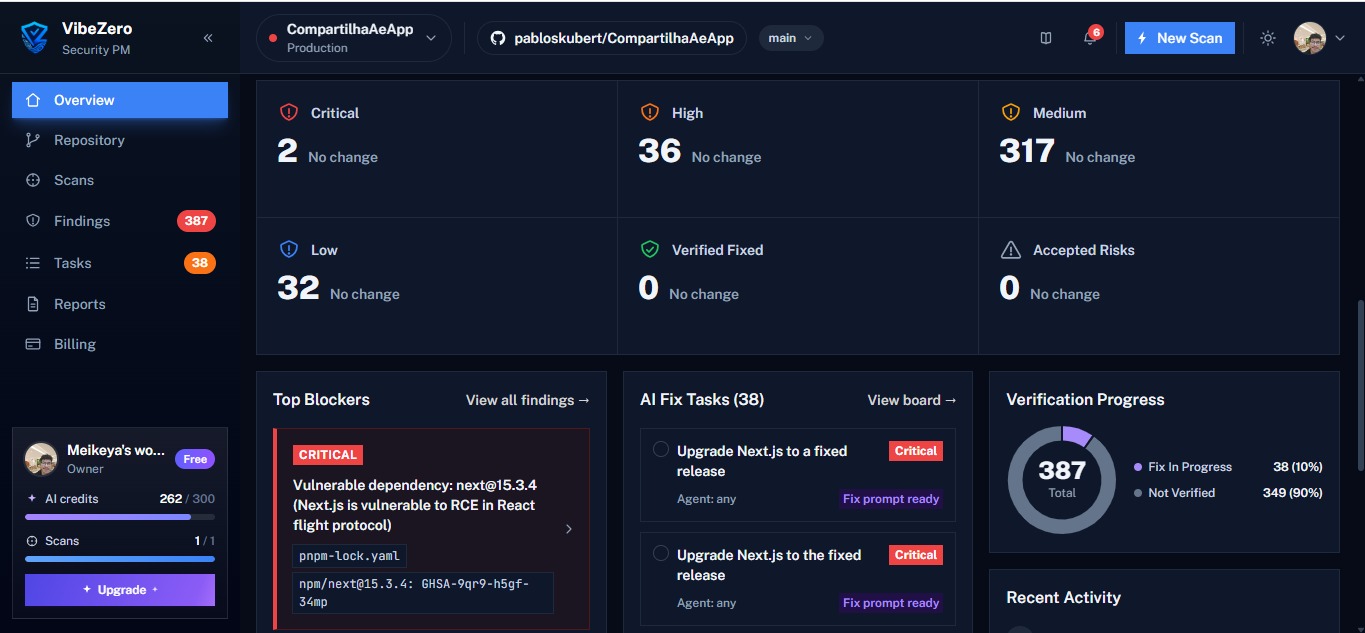Mark 'Upgrade Next.js to a fixed release' done
This screenshot has width=1365, height=633.
[661, 449]
